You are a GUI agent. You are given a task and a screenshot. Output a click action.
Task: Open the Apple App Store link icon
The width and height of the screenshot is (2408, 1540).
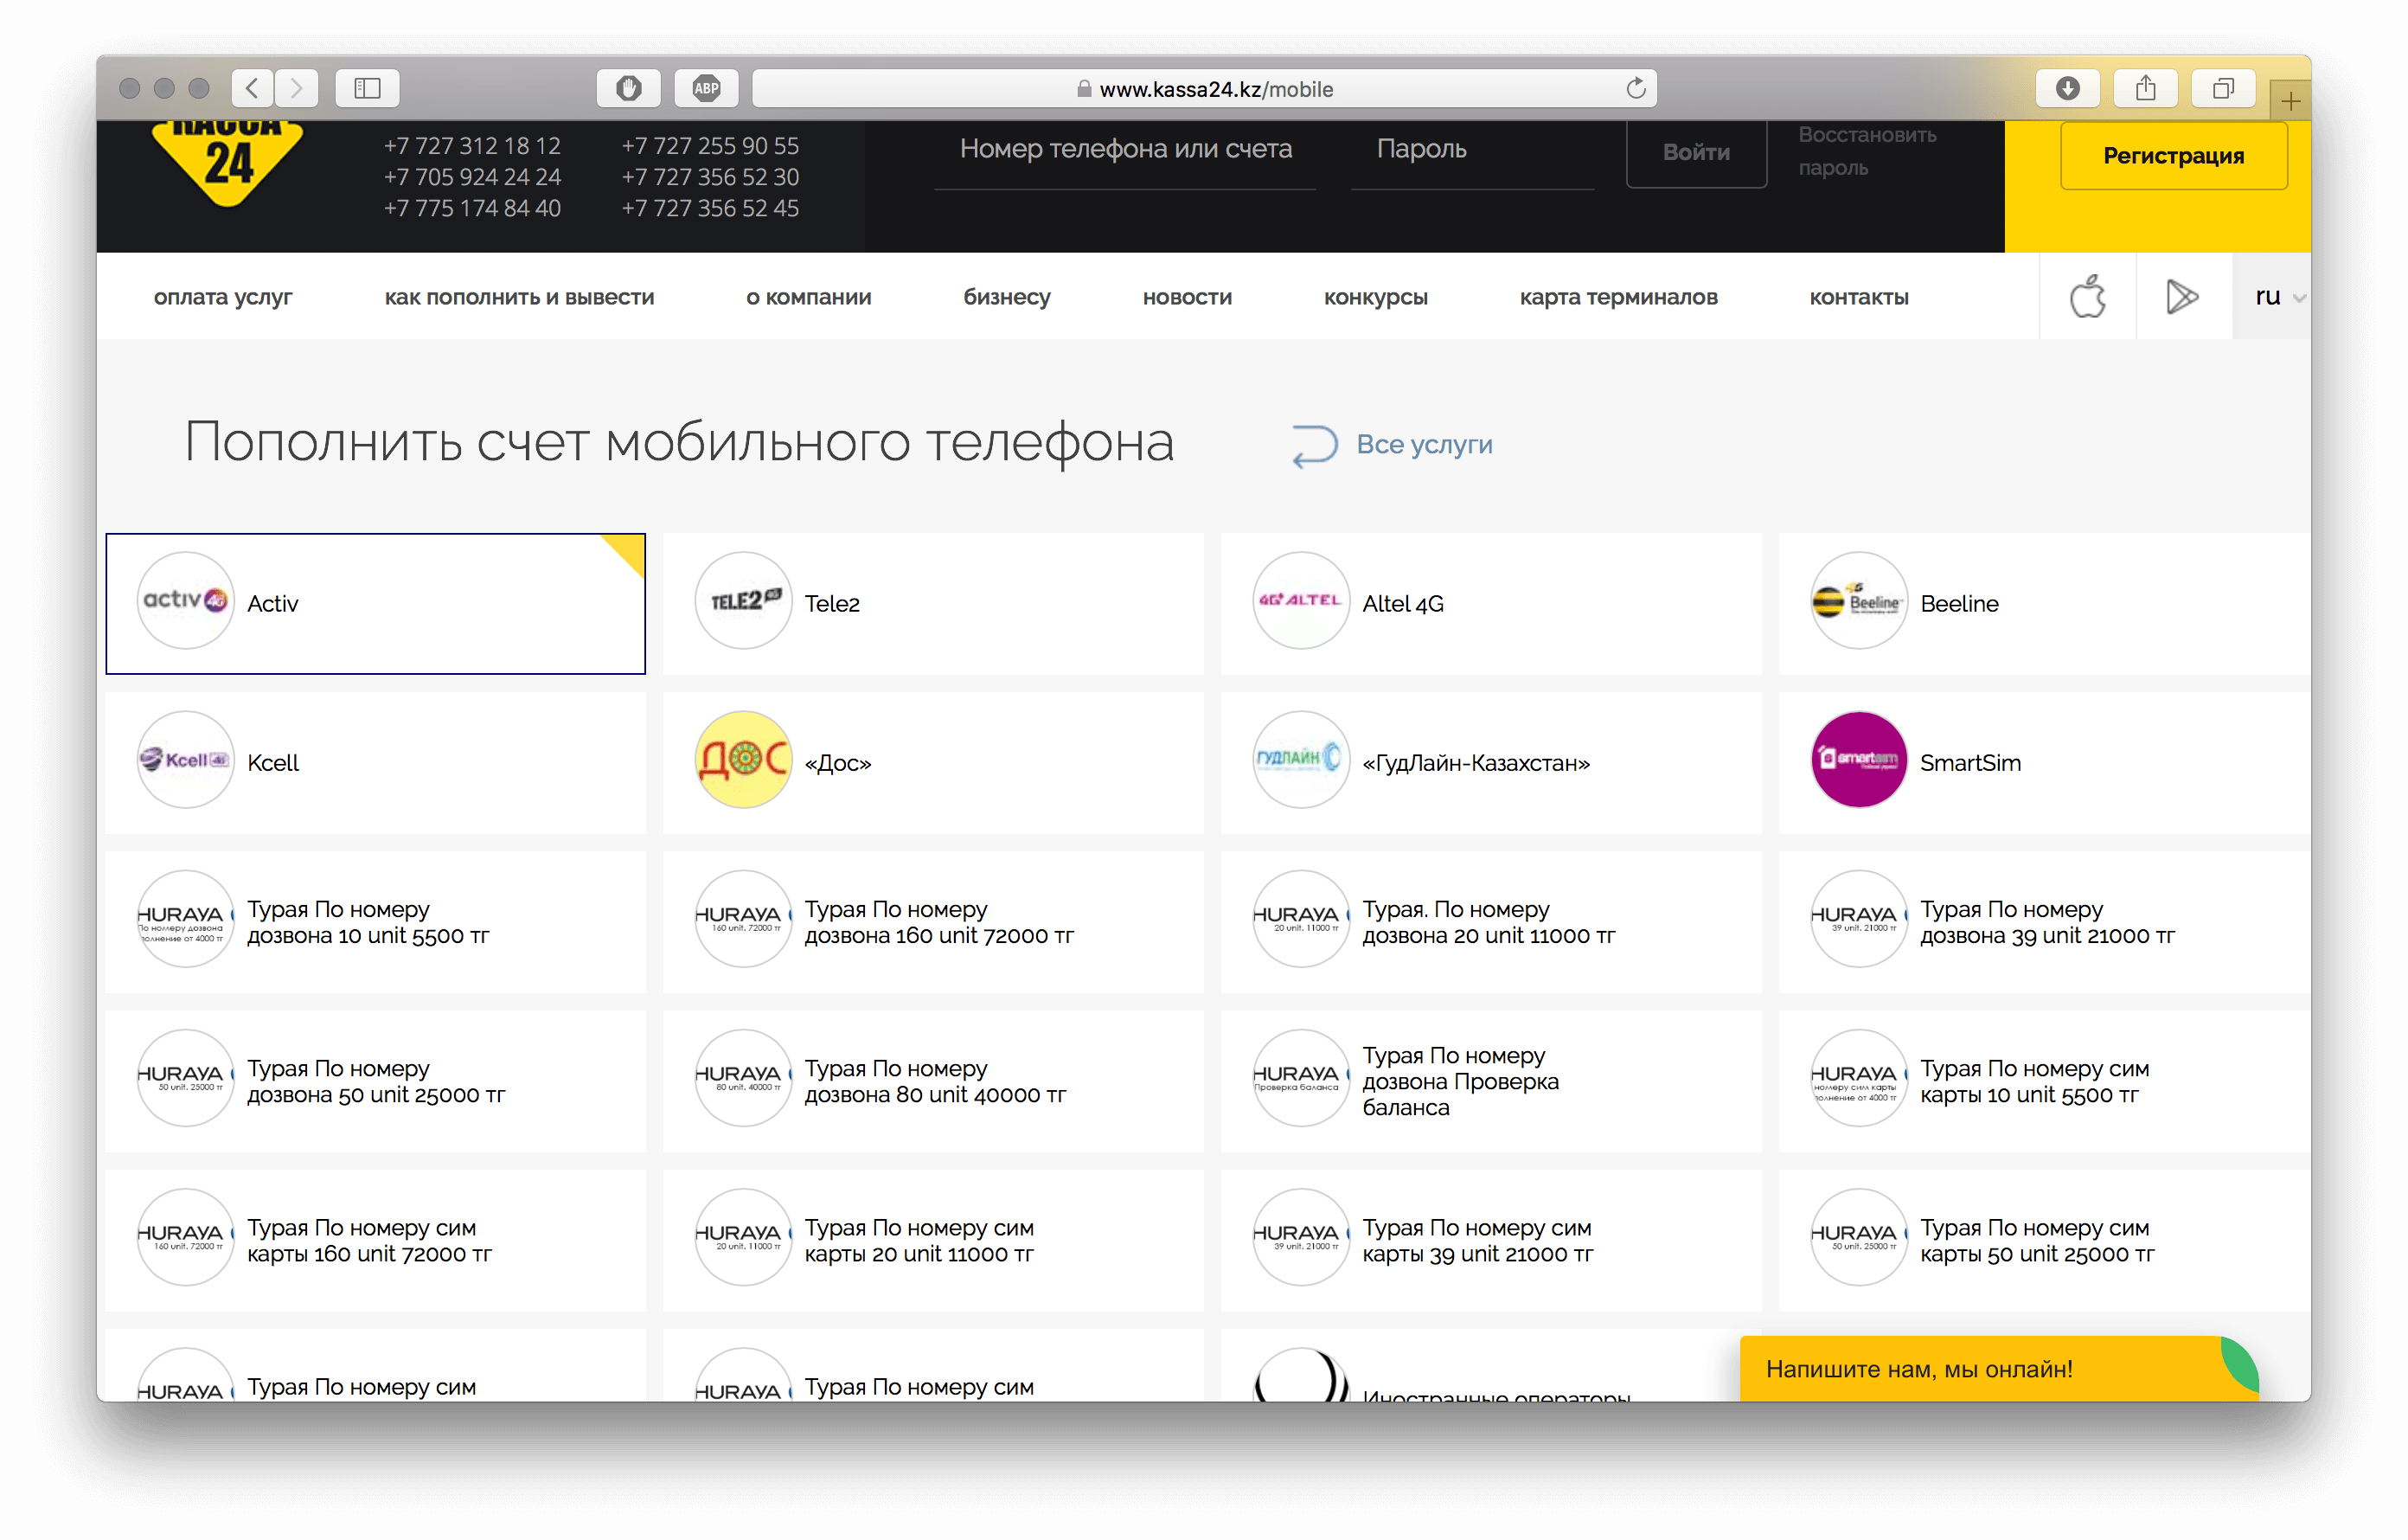coord(2087,296)
